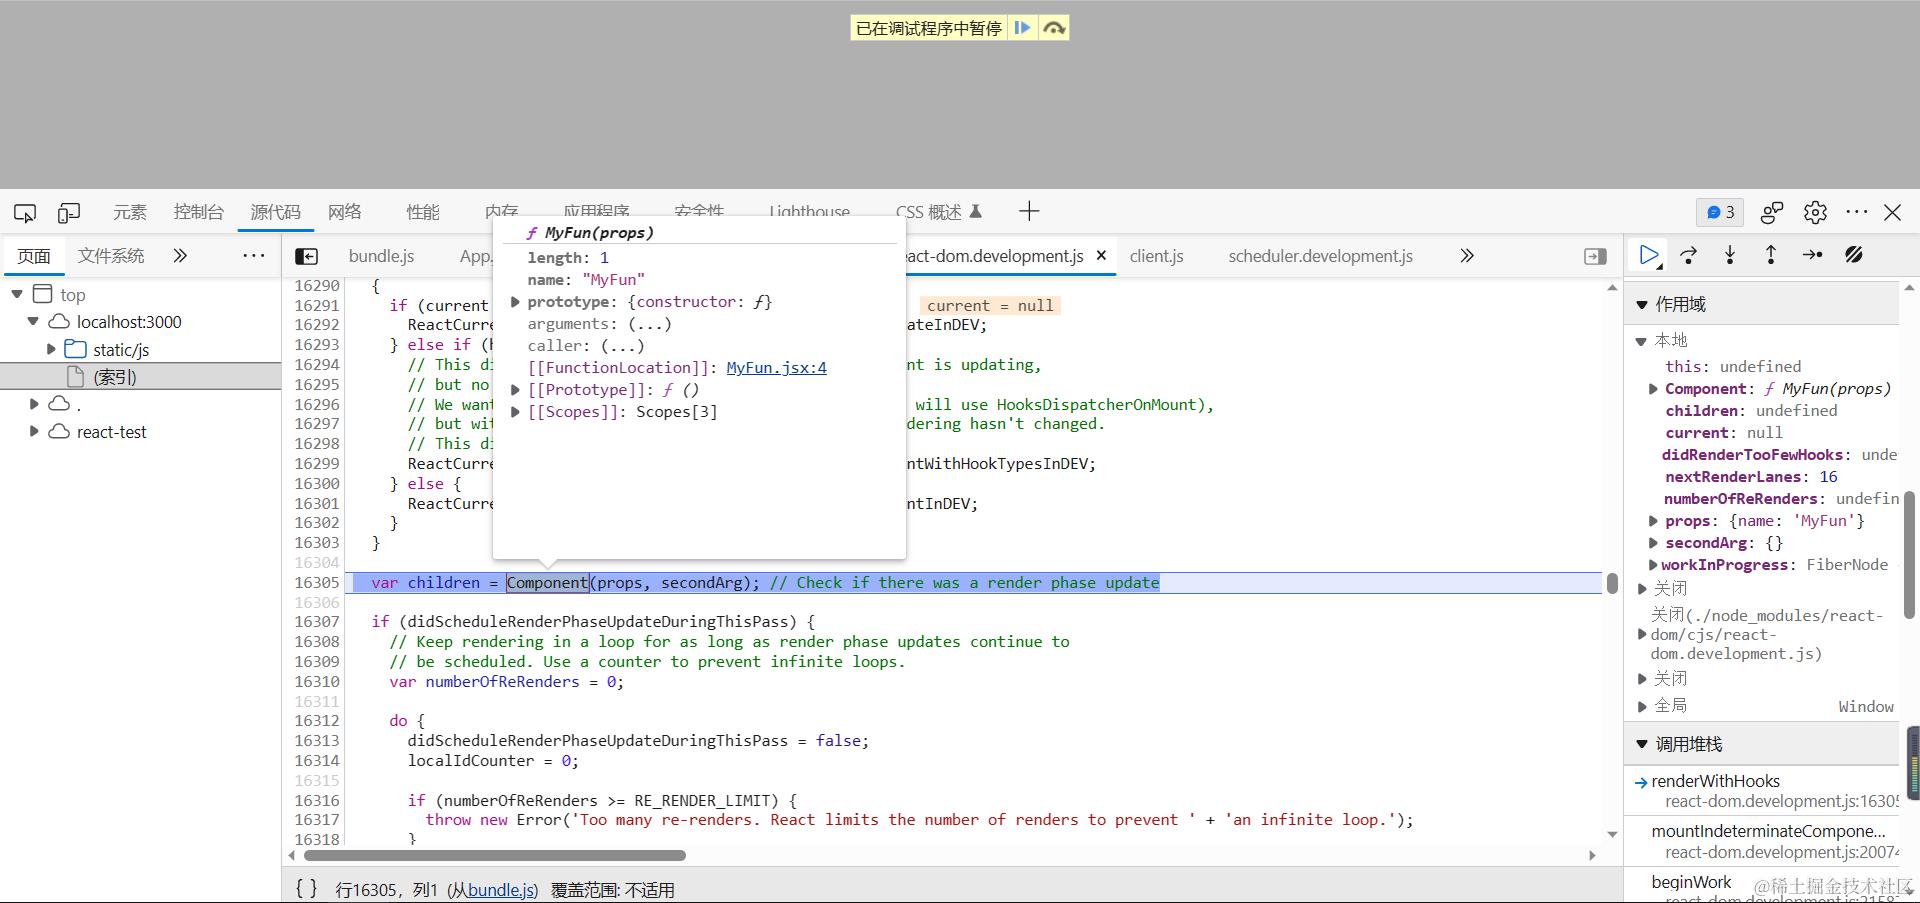Step over next function call
Image resolution: width=1920 pixels, height=903 pixels.
[x=1689, y=255]
